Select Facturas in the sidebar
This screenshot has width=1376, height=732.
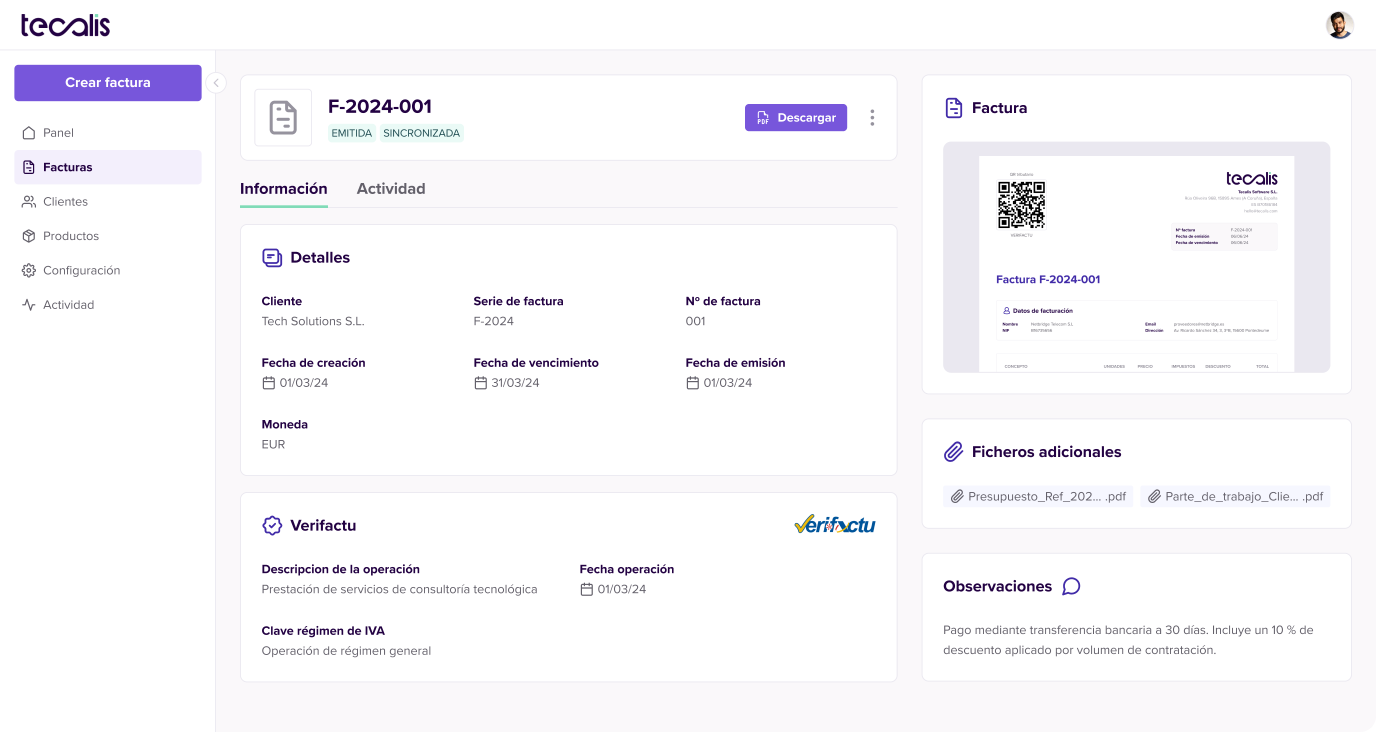coord(67,167)
